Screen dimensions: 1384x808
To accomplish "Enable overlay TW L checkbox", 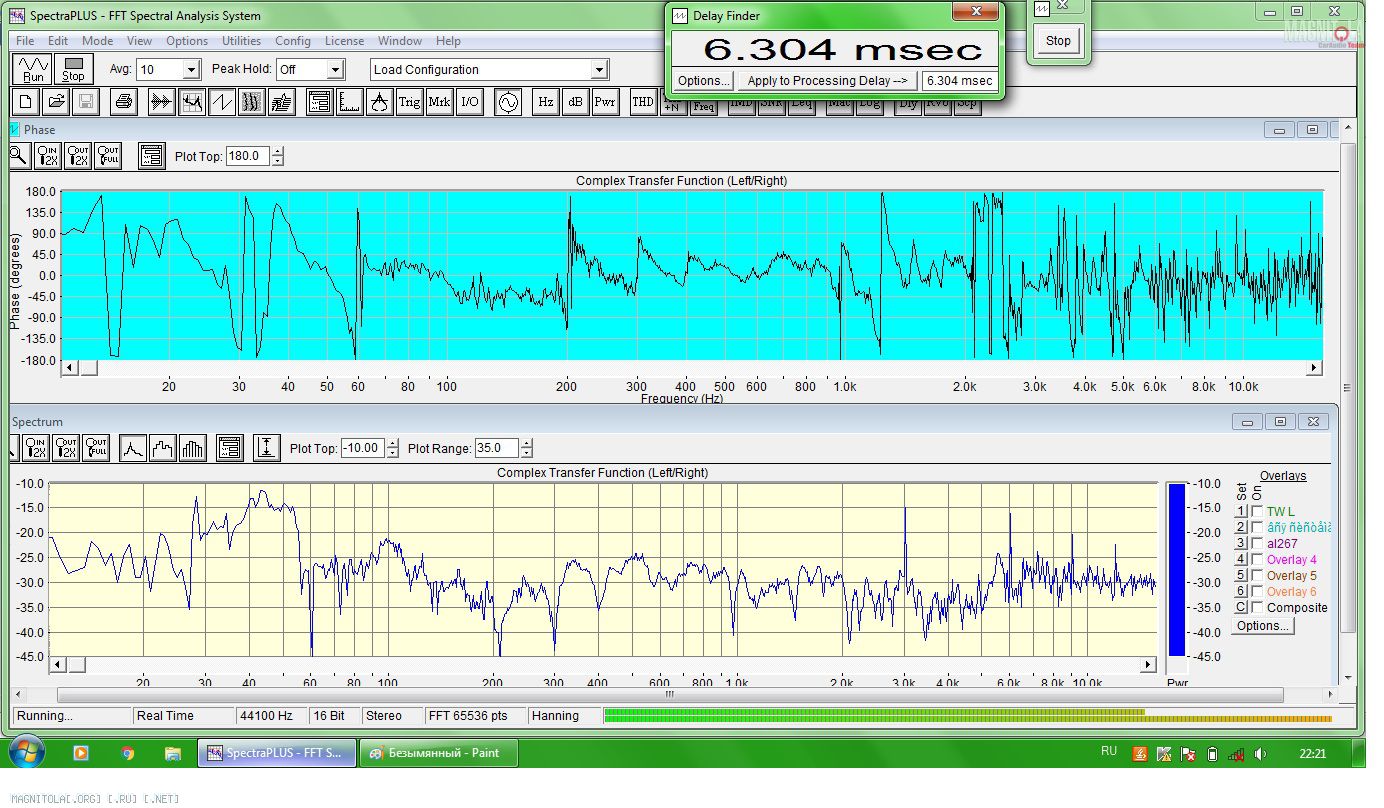I will pos(1257,511).
